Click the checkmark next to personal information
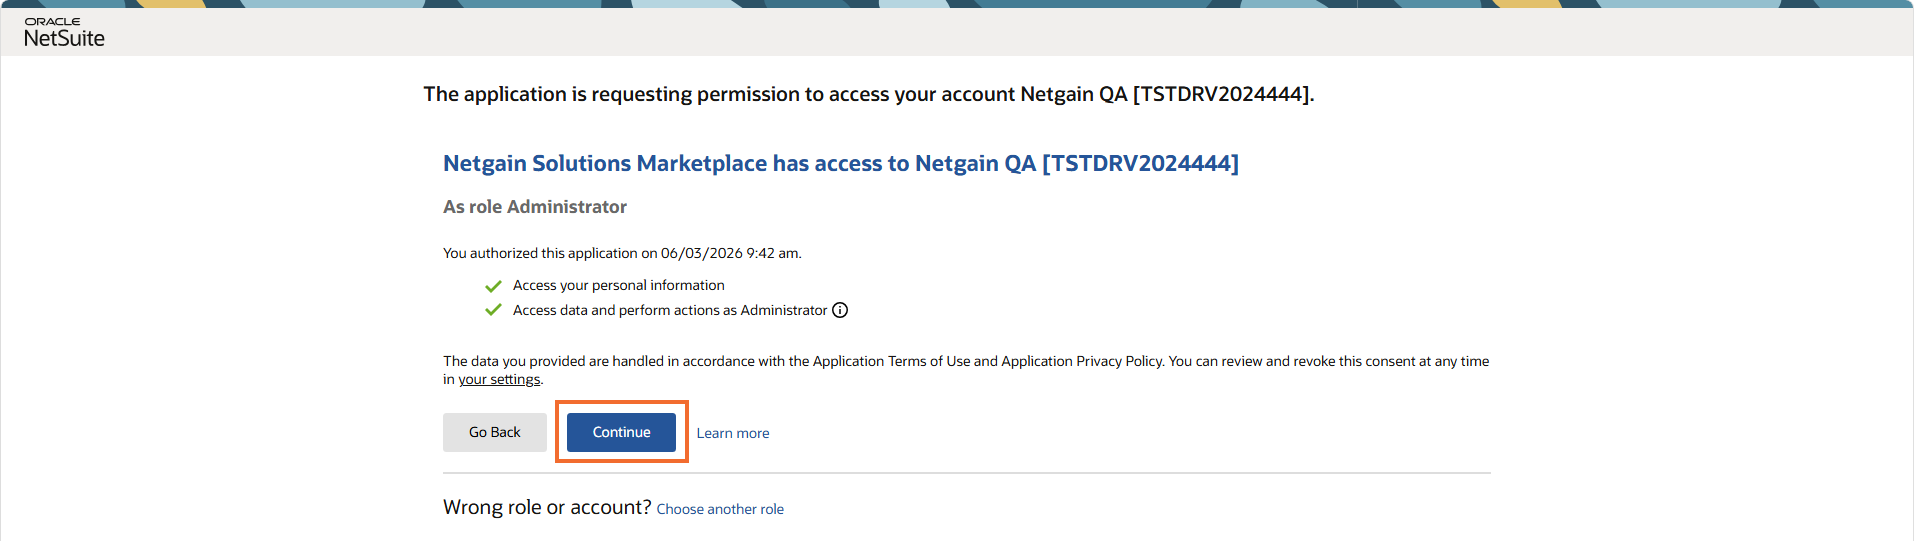The height and width of the screenshot is (541, 1915). 493,286
